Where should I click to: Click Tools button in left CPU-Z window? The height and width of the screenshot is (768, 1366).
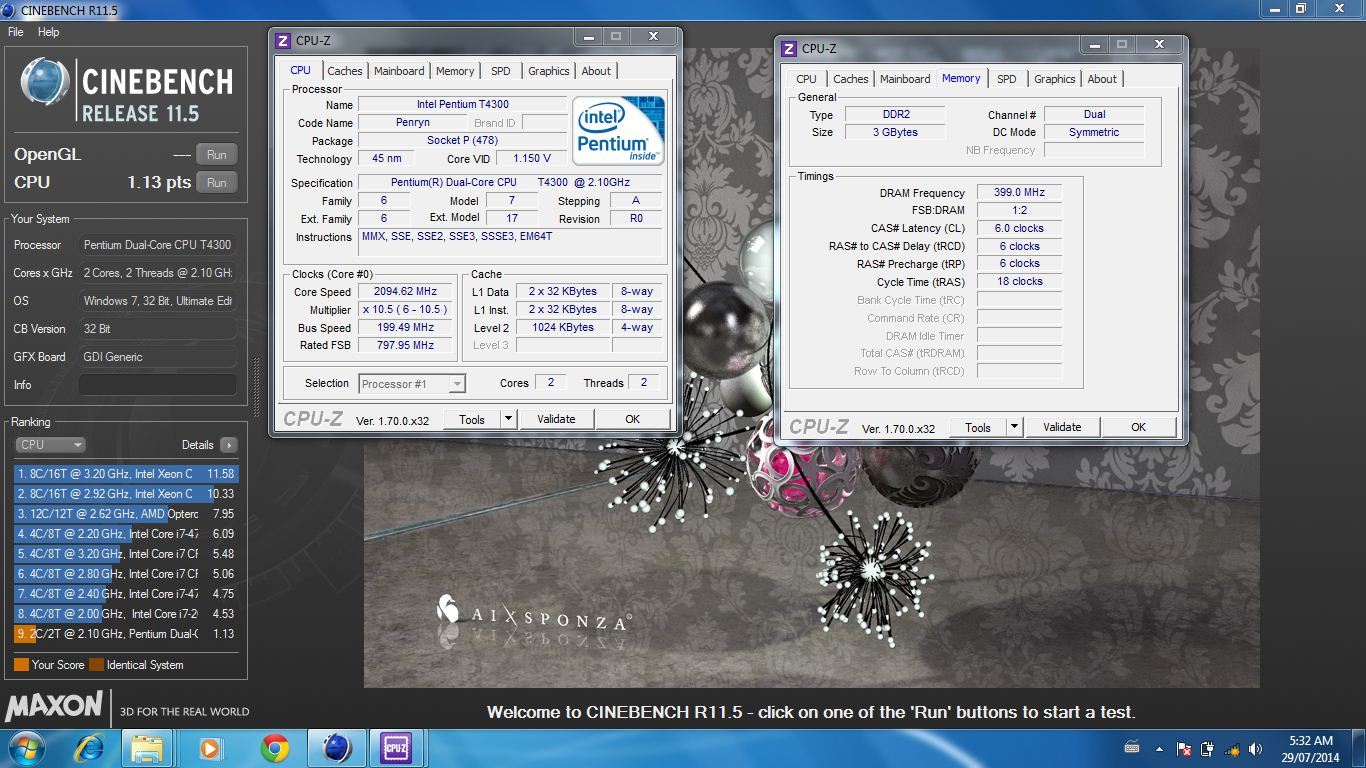[x=472, y=419]
